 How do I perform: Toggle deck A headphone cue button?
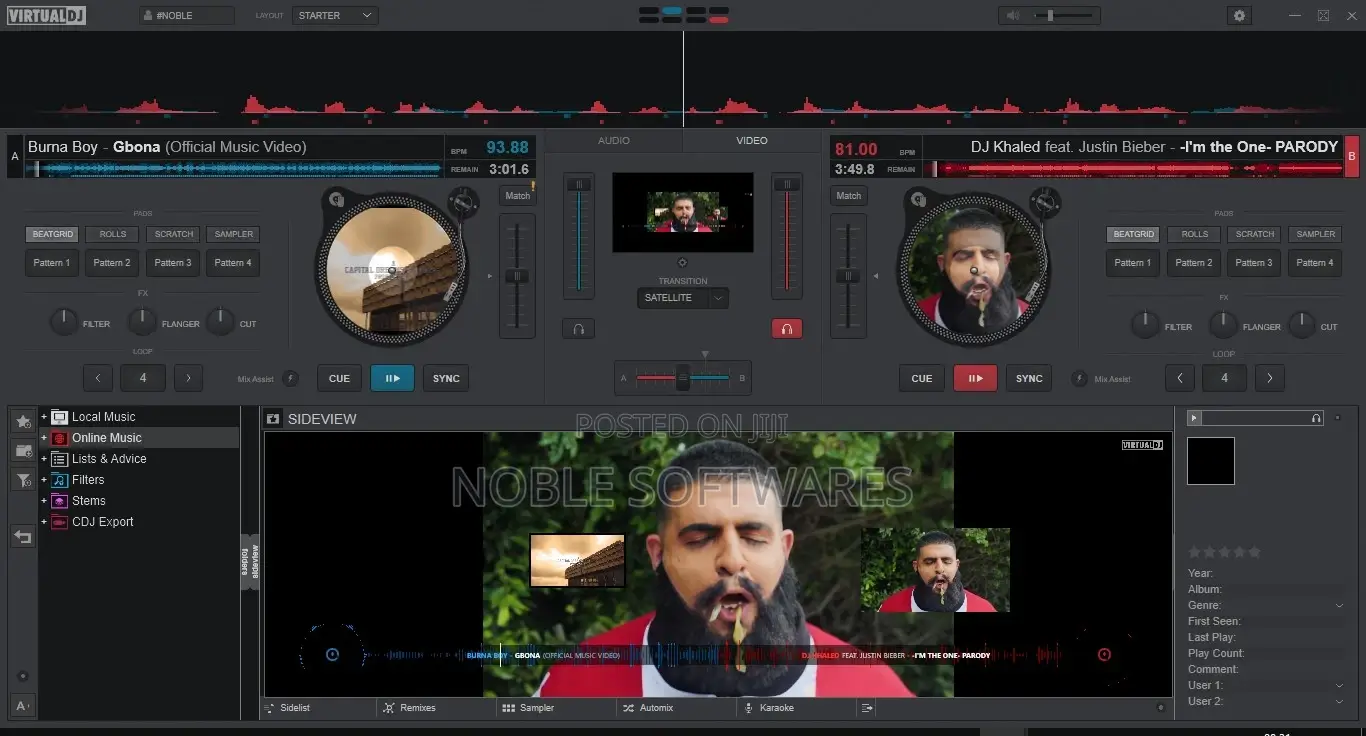point(578,328)
